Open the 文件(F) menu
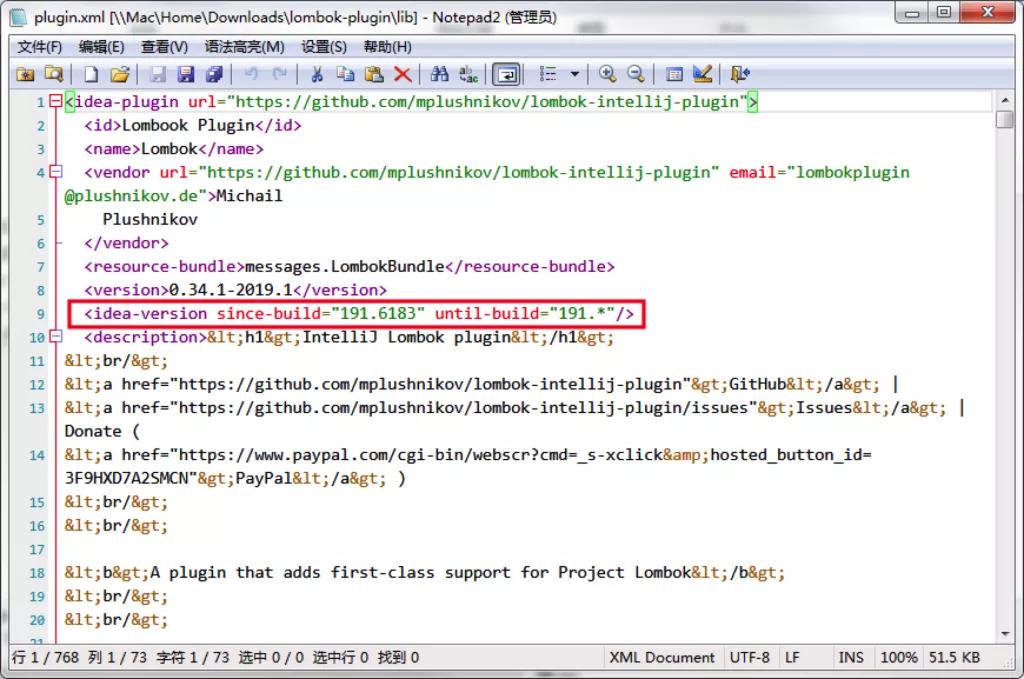The image size is (1024, 679). coord(39,47)
